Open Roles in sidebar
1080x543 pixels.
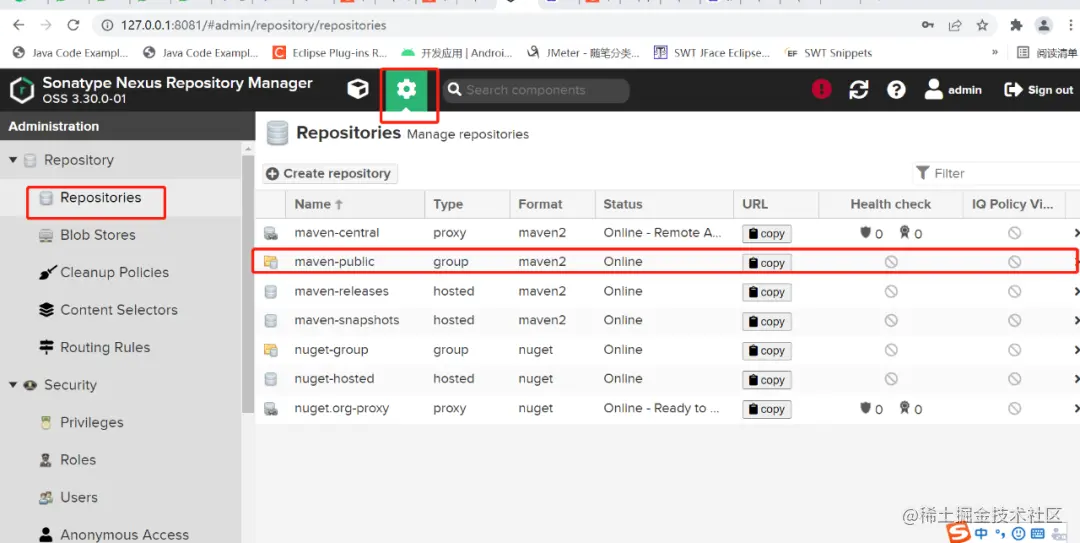[78, 460]
